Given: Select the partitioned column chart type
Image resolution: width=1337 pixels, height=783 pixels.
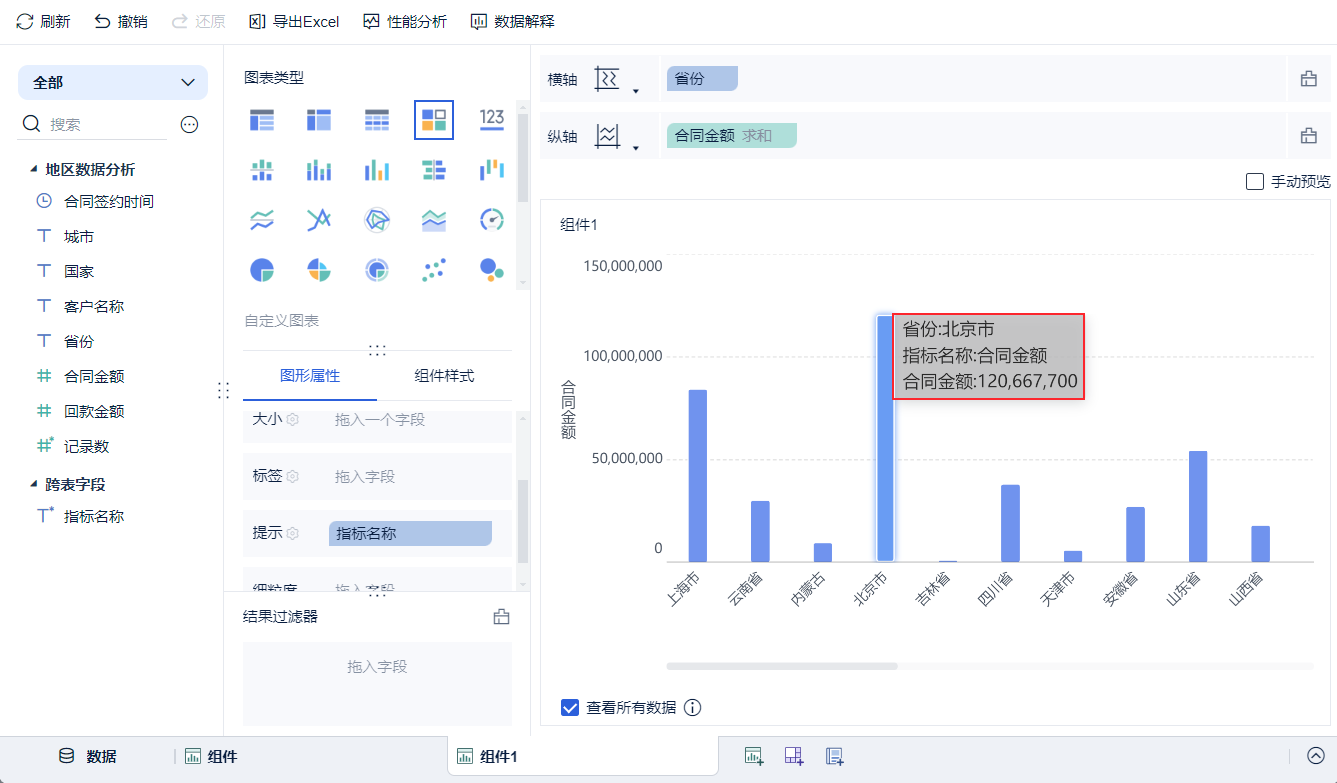Looking at the screenshot, I should point(262,170).
